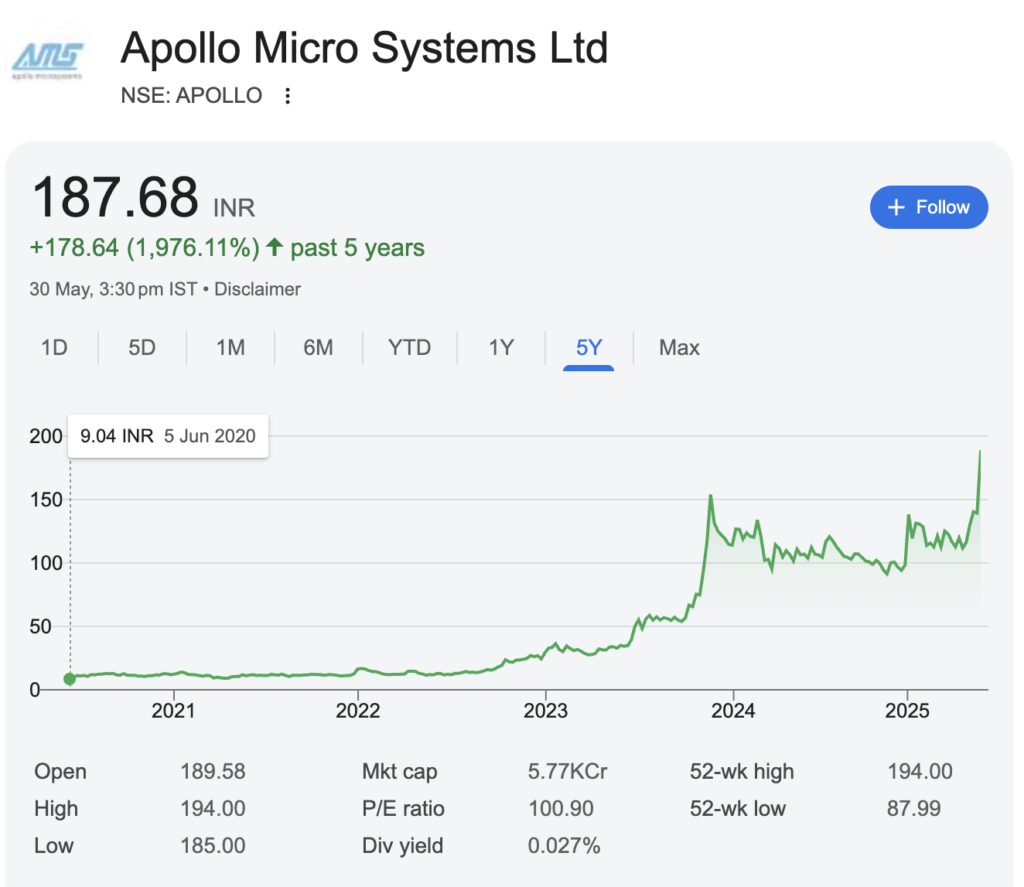This screenshot has height=887, width=1024.
Task: Click the Apollo Micro Systems logo
Action: [x=48, y=61]
